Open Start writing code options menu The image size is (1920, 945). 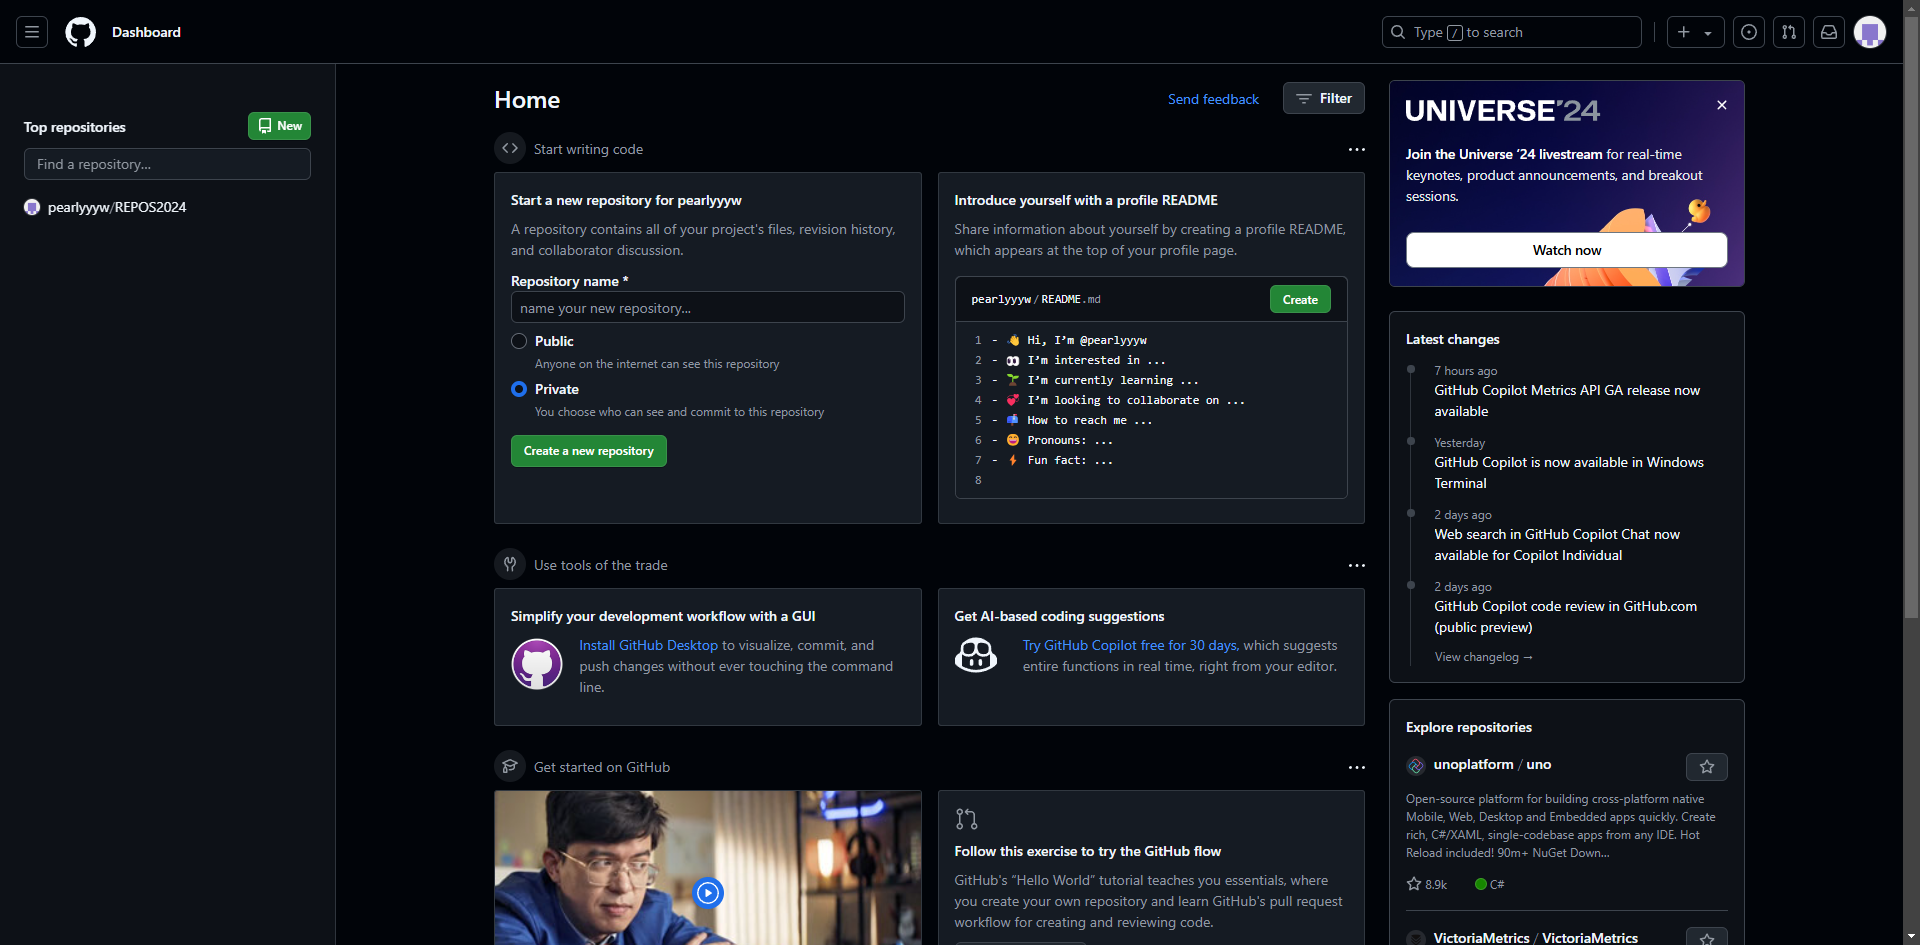click(1356, 149)
